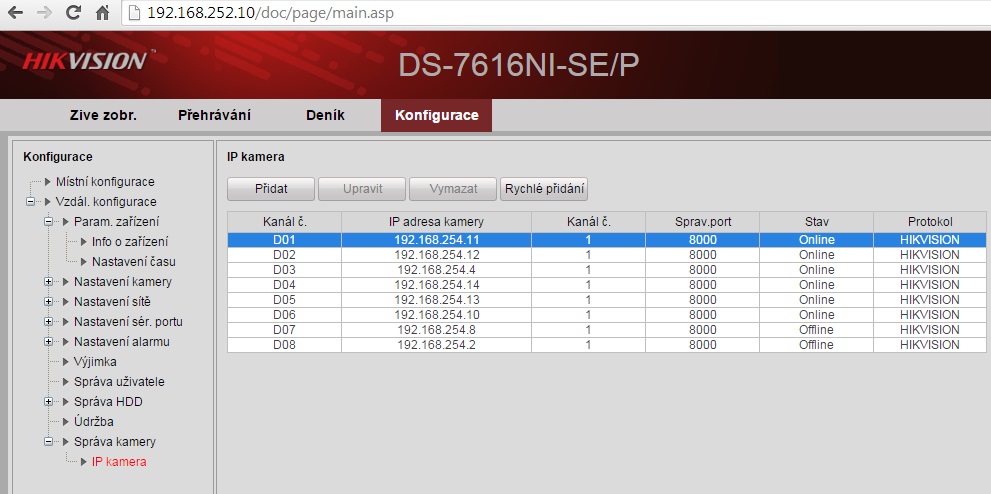Switch to the Přehrávání tab

(214, 115)
